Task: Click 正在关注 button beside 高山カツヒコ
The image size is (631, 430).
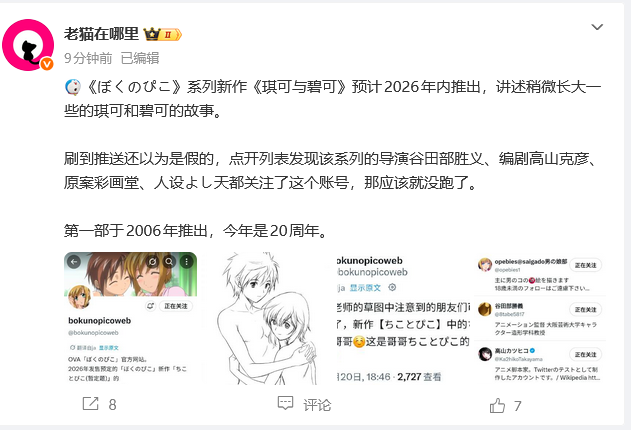Action: 586,354
